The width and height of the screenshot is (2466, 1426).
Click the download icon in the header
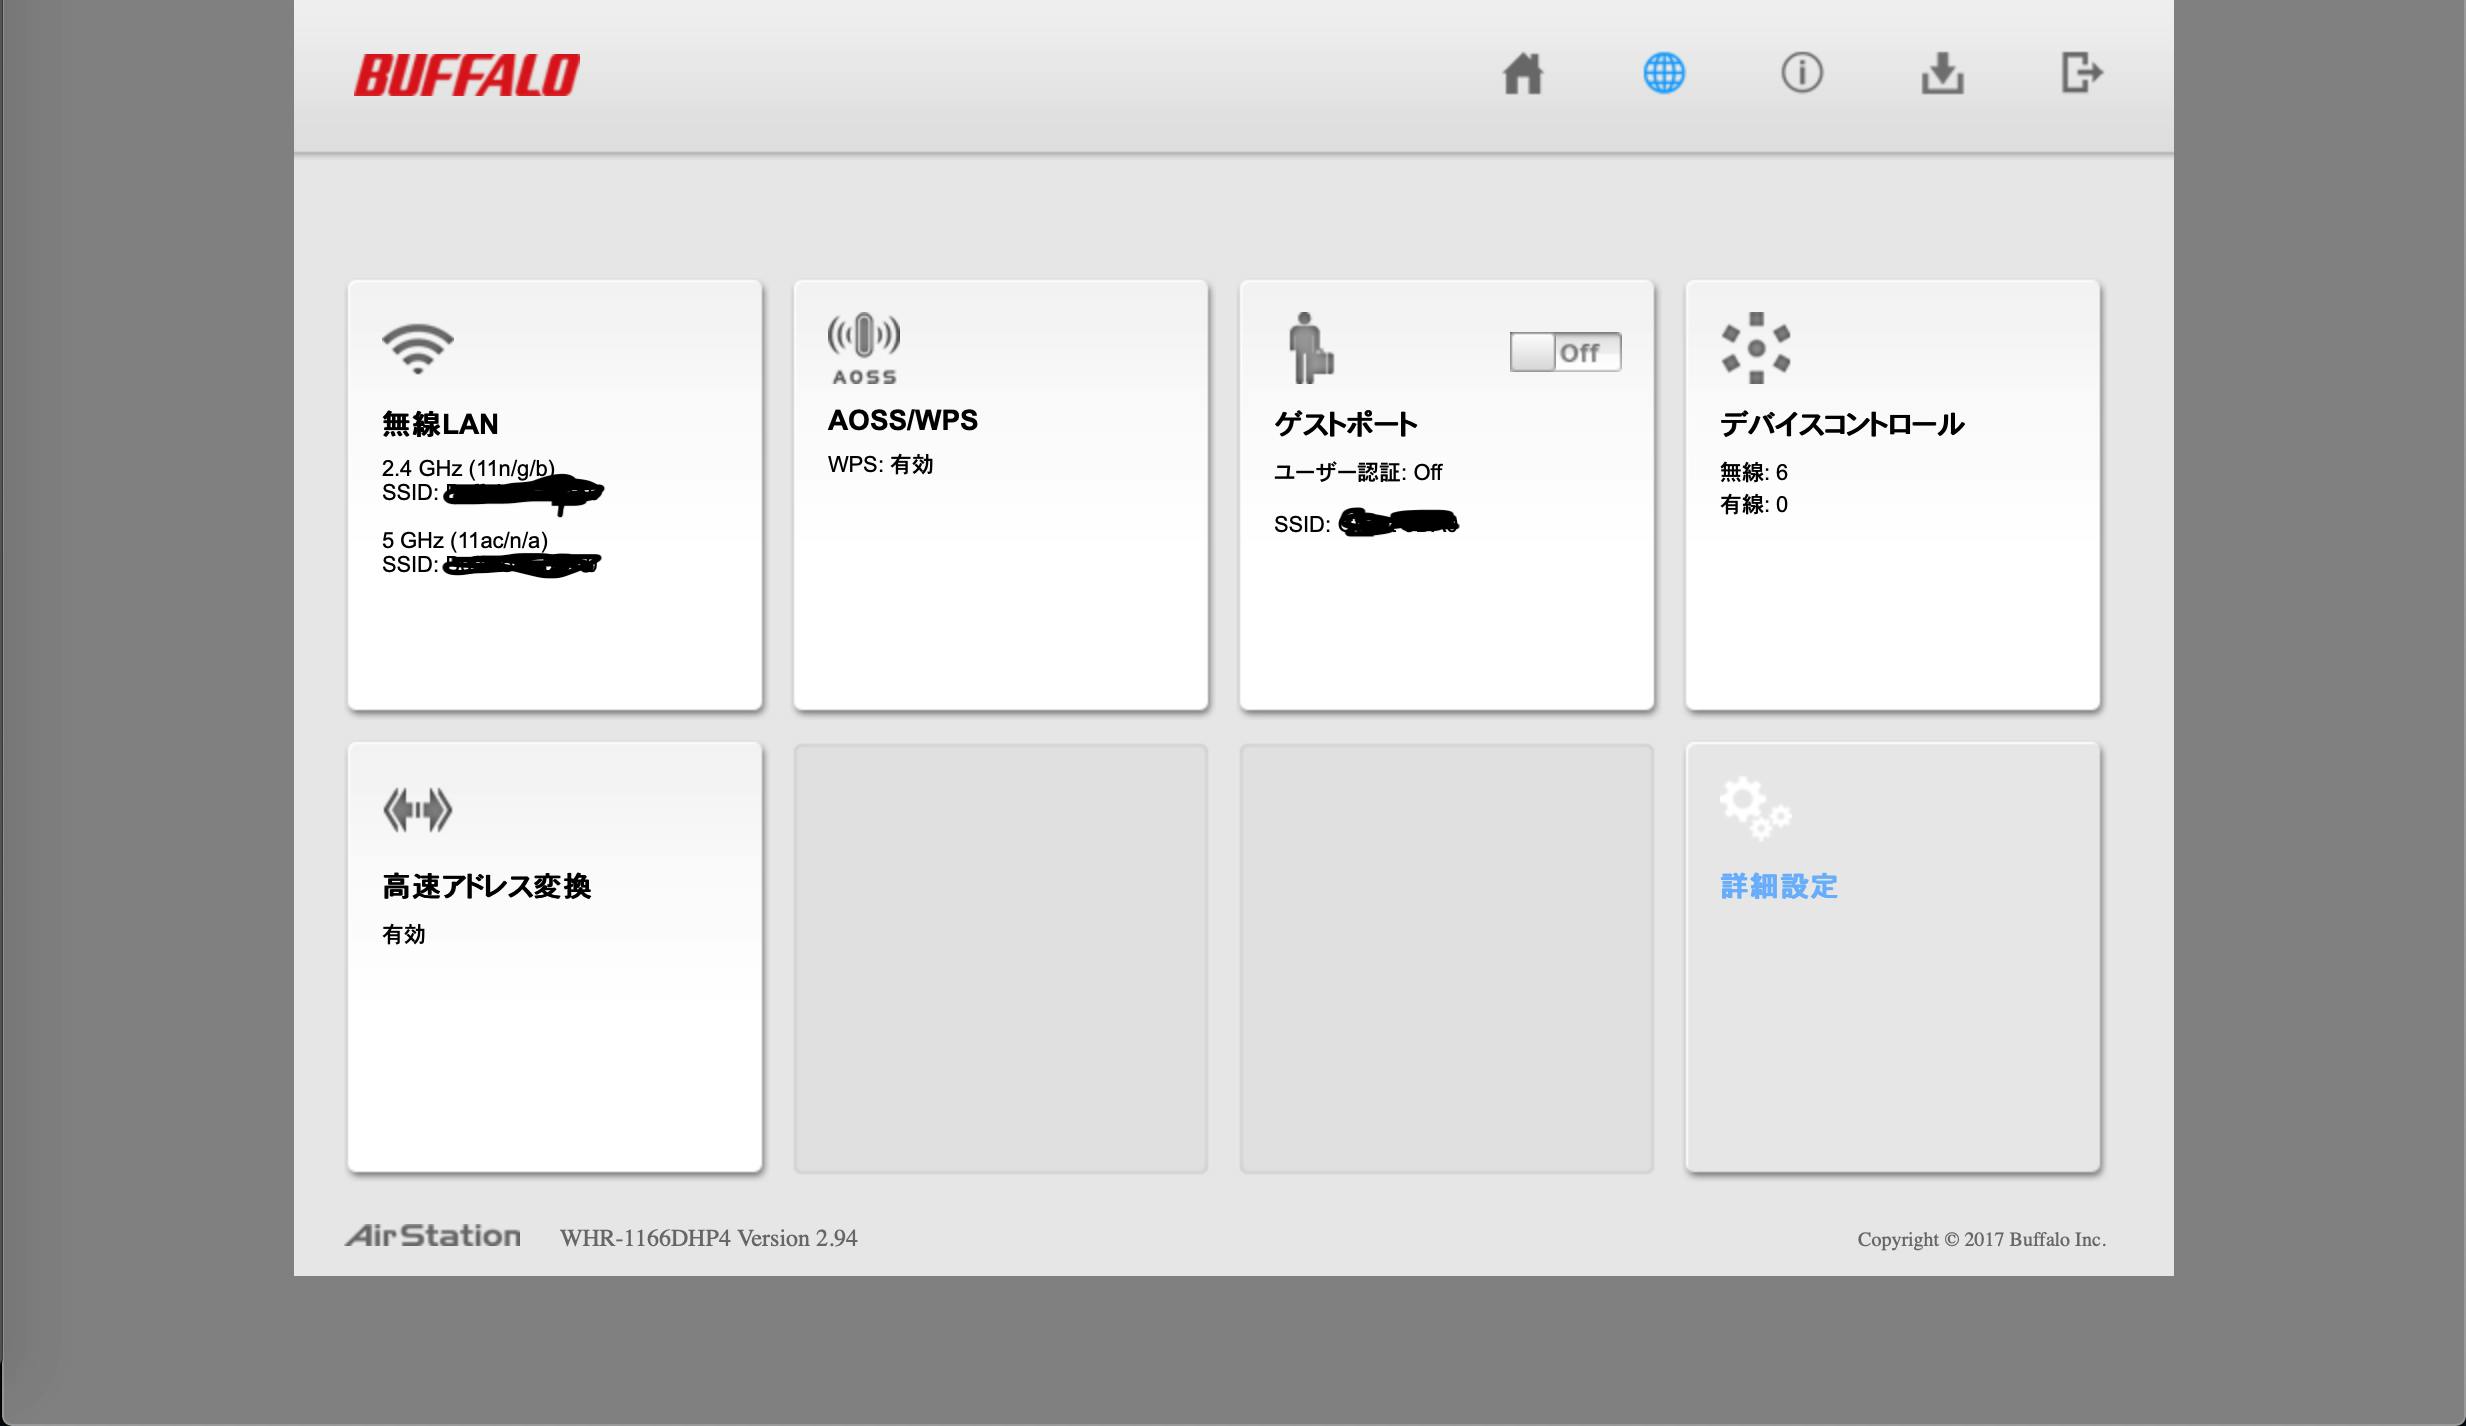[x=1943, y=73]
